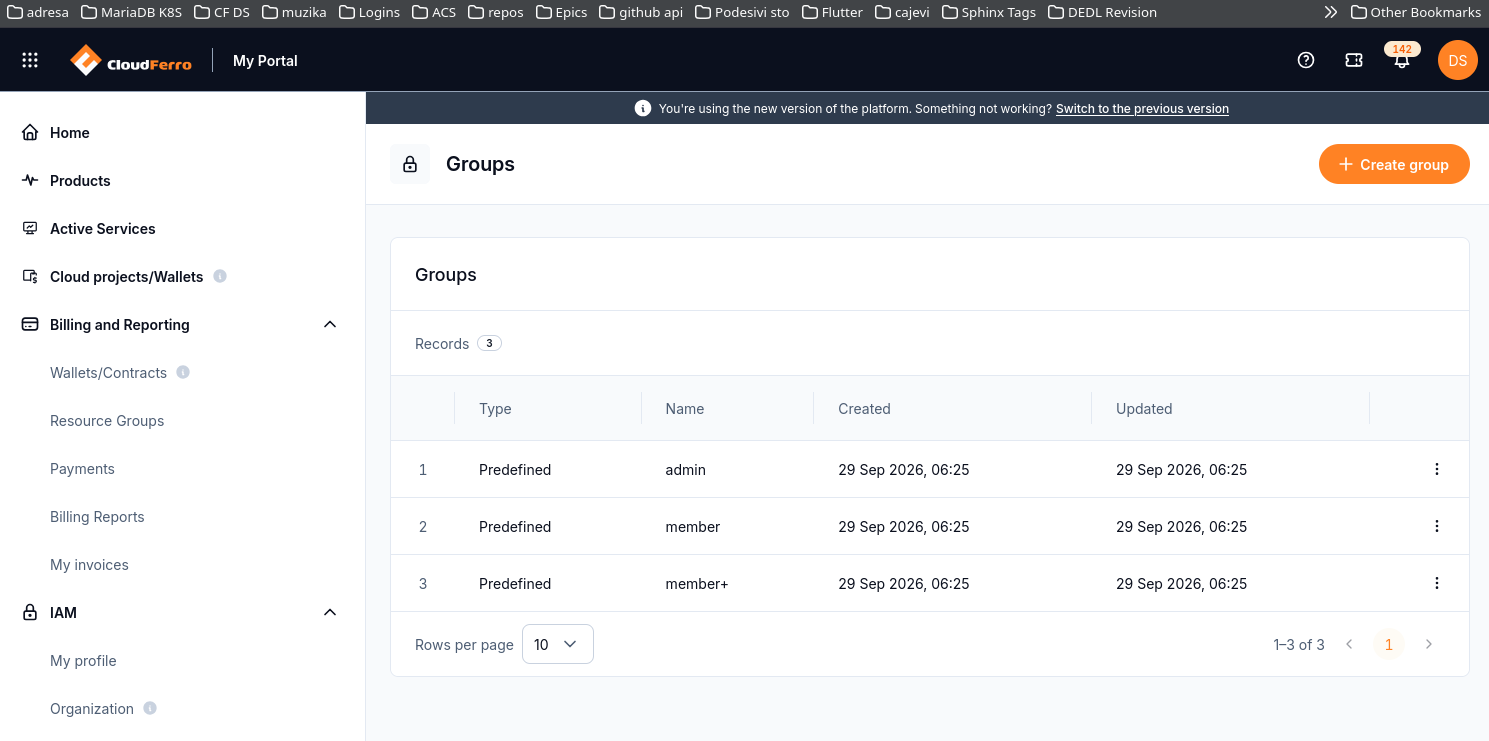The image size is (1489, 741).
Task: Collapse the IAM section
Action: point(330,612)
